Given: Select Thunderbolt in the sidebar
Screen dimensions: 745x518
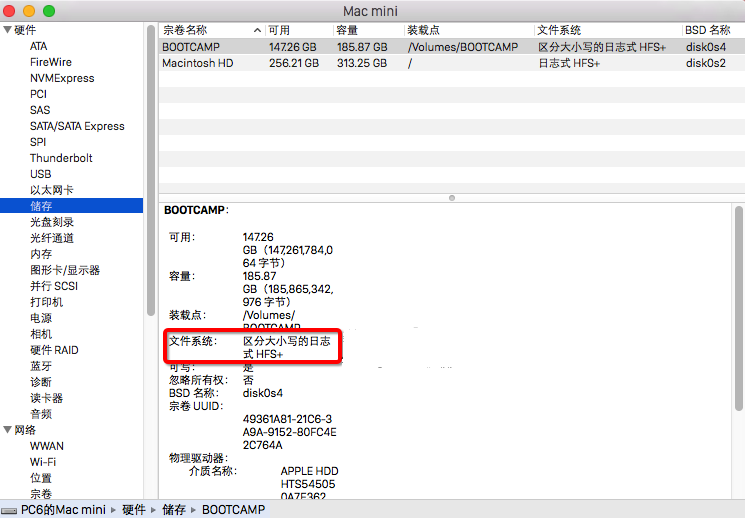Looking at the screenshot, I should 61,158.
